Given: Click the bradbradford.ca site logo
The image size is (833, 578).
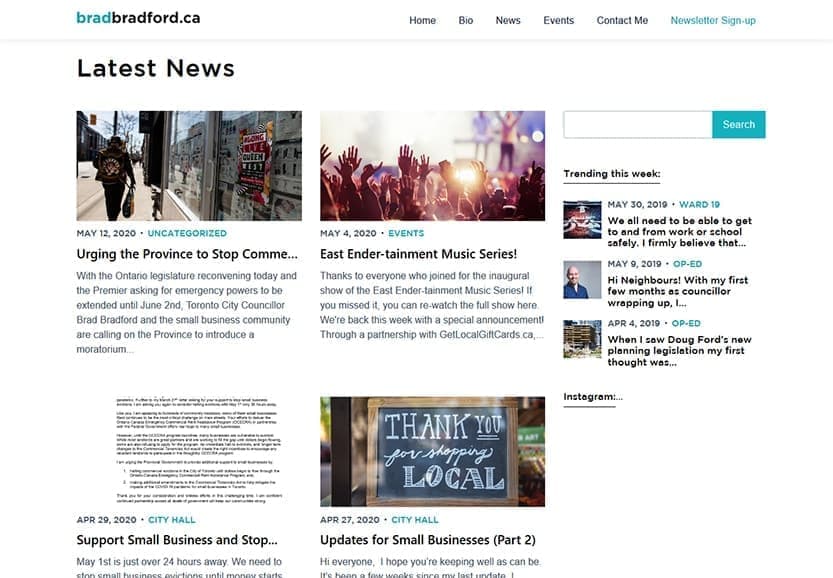Looking at the screenshot, I should coord(138,18).
